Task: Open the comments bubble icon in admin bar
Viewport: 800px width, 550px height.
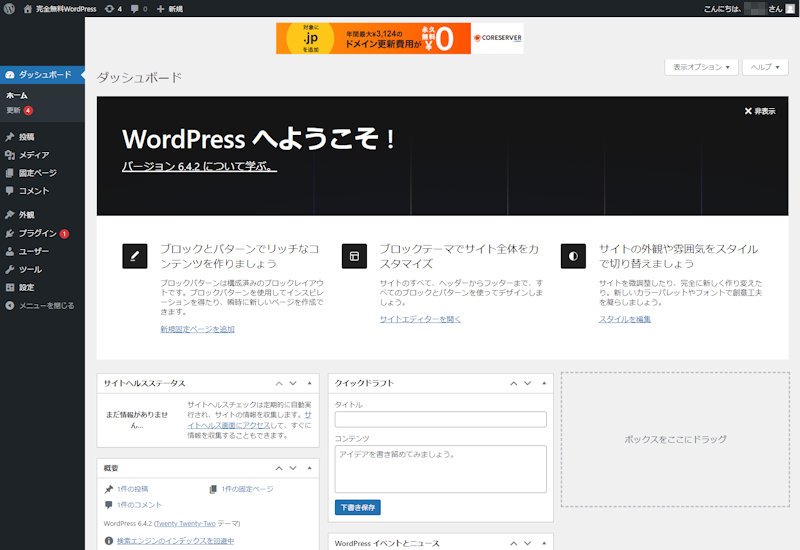Action: pos(138,8)
